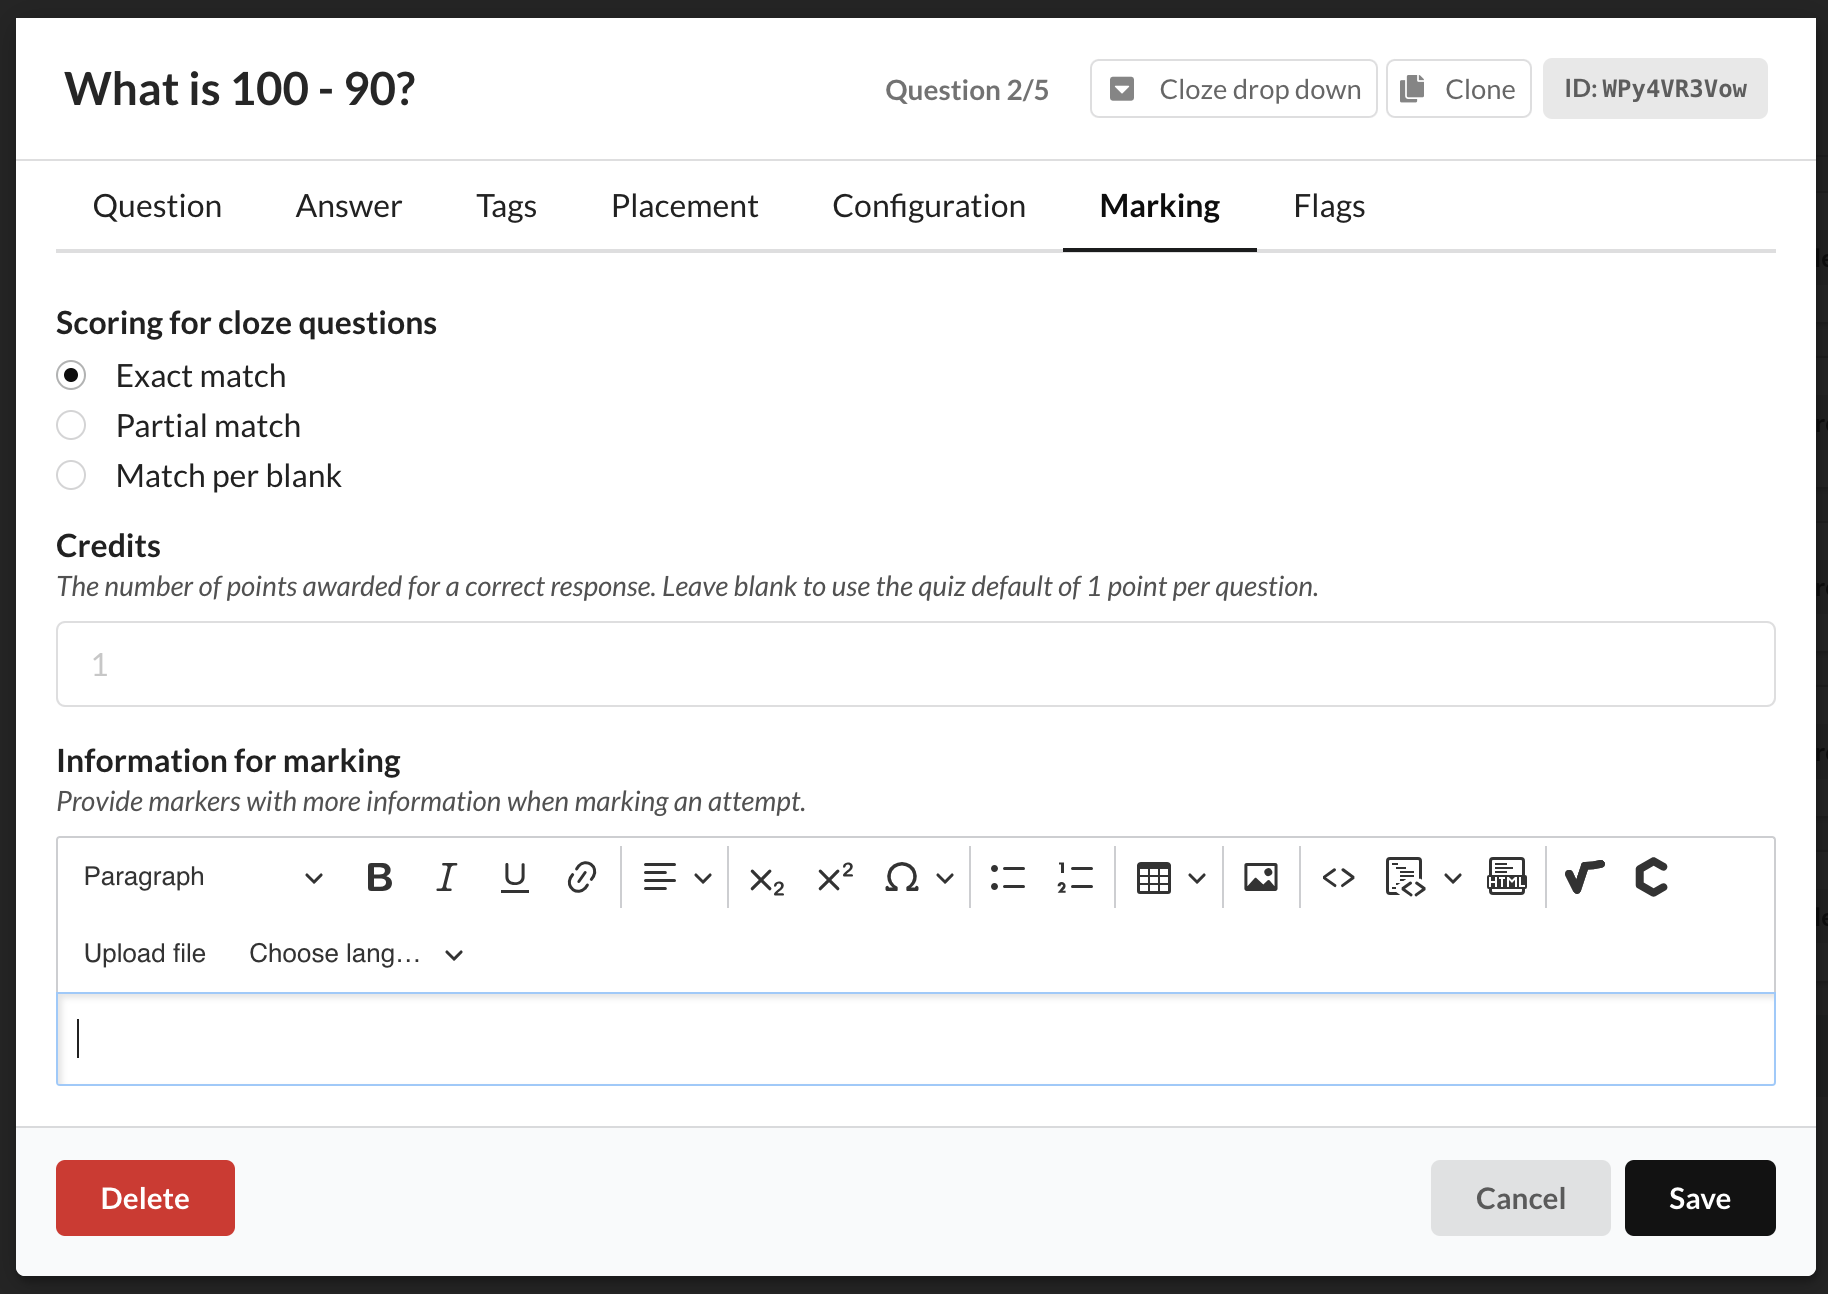This screenshot has width=1828, height=1294.
Task: Choose Match per blank scoring
Action: [71, 476]
